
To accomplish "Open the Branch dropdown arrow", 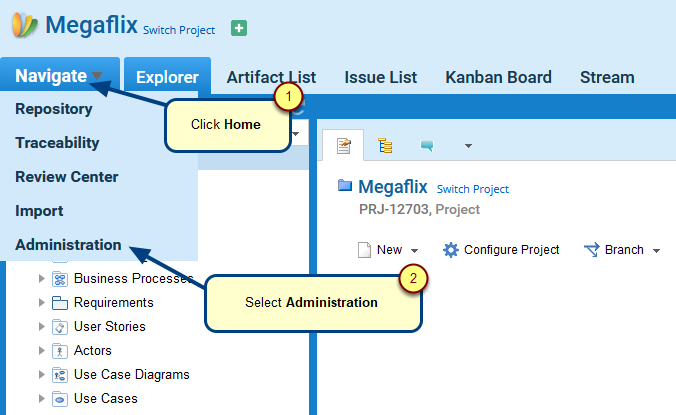I will pos(657,251).
